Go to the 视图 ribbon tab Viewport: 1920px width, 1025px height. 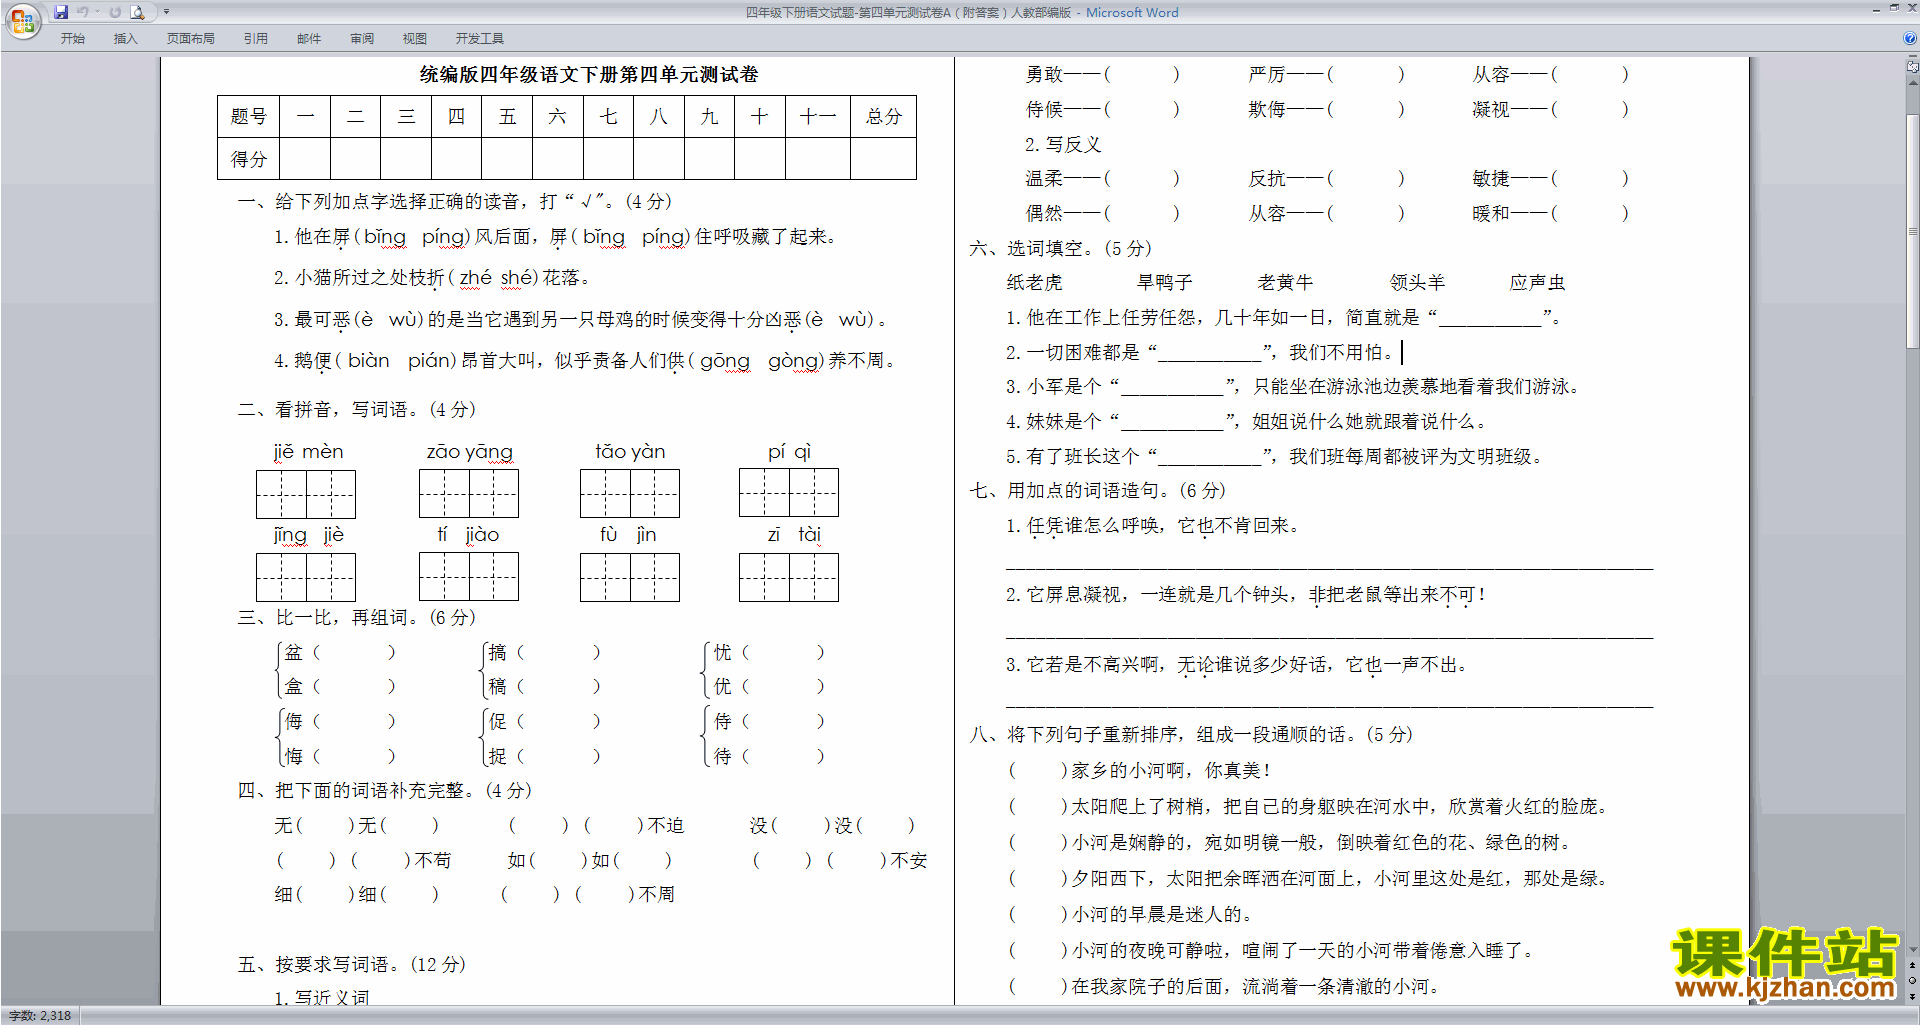(414, 39)
